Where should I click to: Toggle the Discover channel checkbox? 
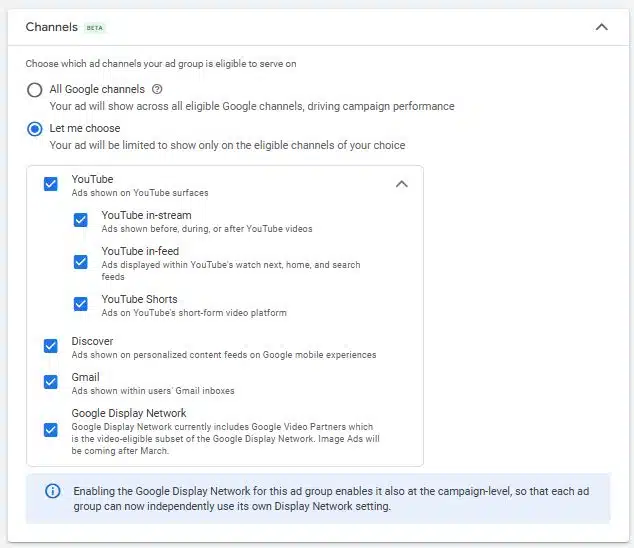(x=51, y=346)
